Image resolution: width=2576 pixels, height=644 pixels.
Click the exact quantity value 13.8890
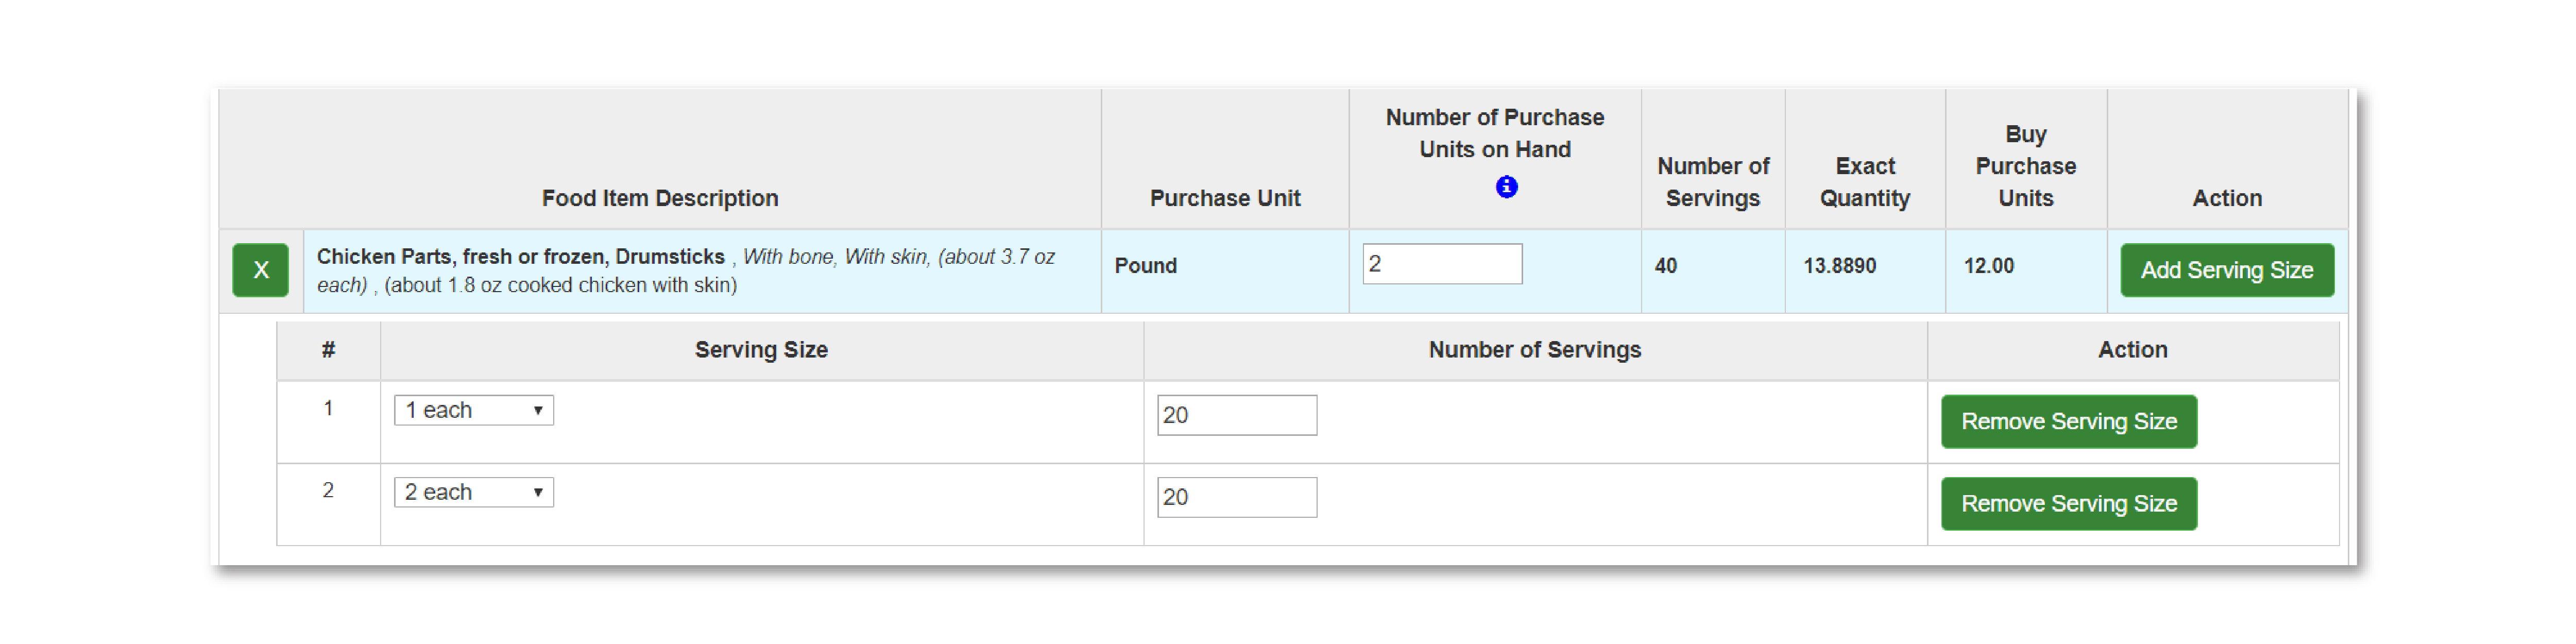click(1839, 266)
